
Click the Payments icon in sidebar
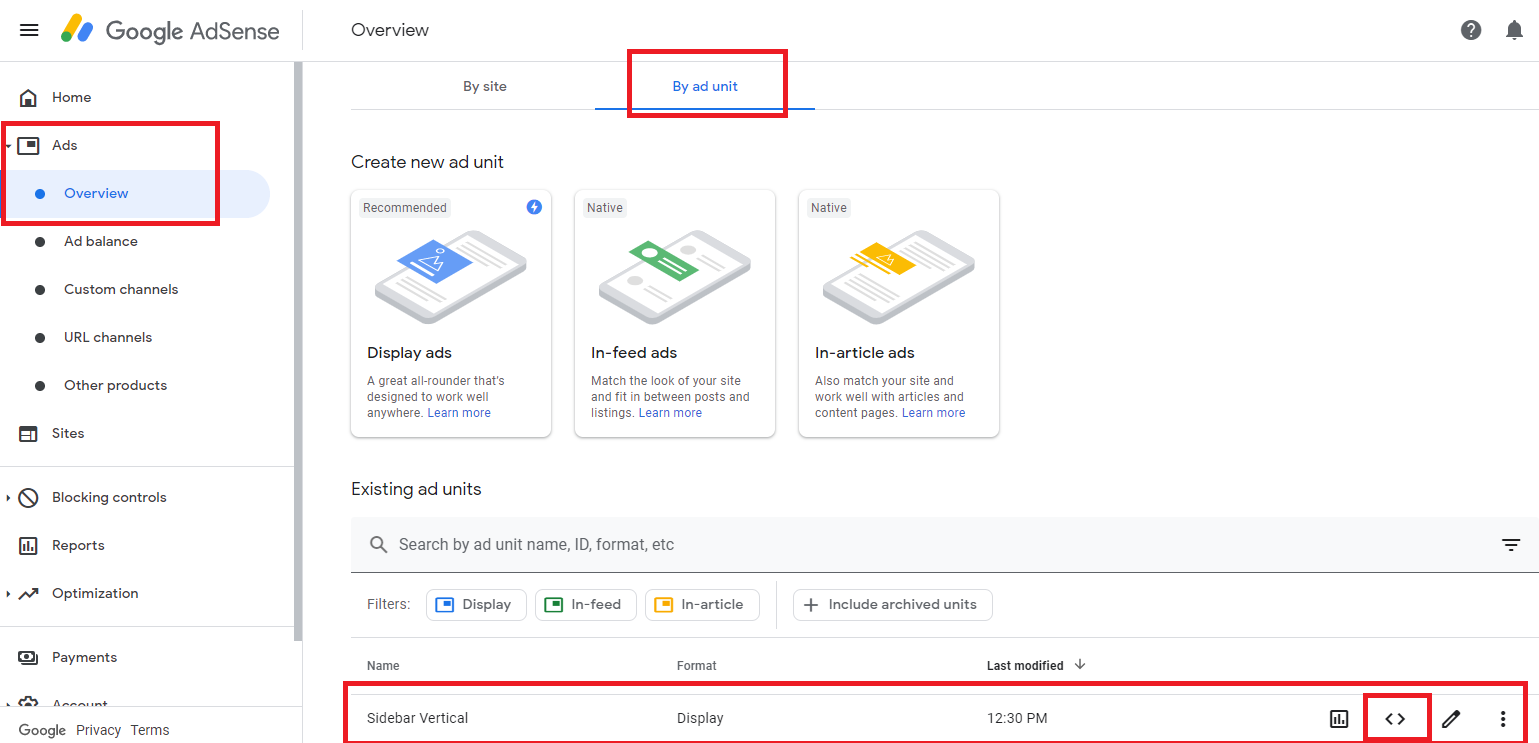coord(29,657)
